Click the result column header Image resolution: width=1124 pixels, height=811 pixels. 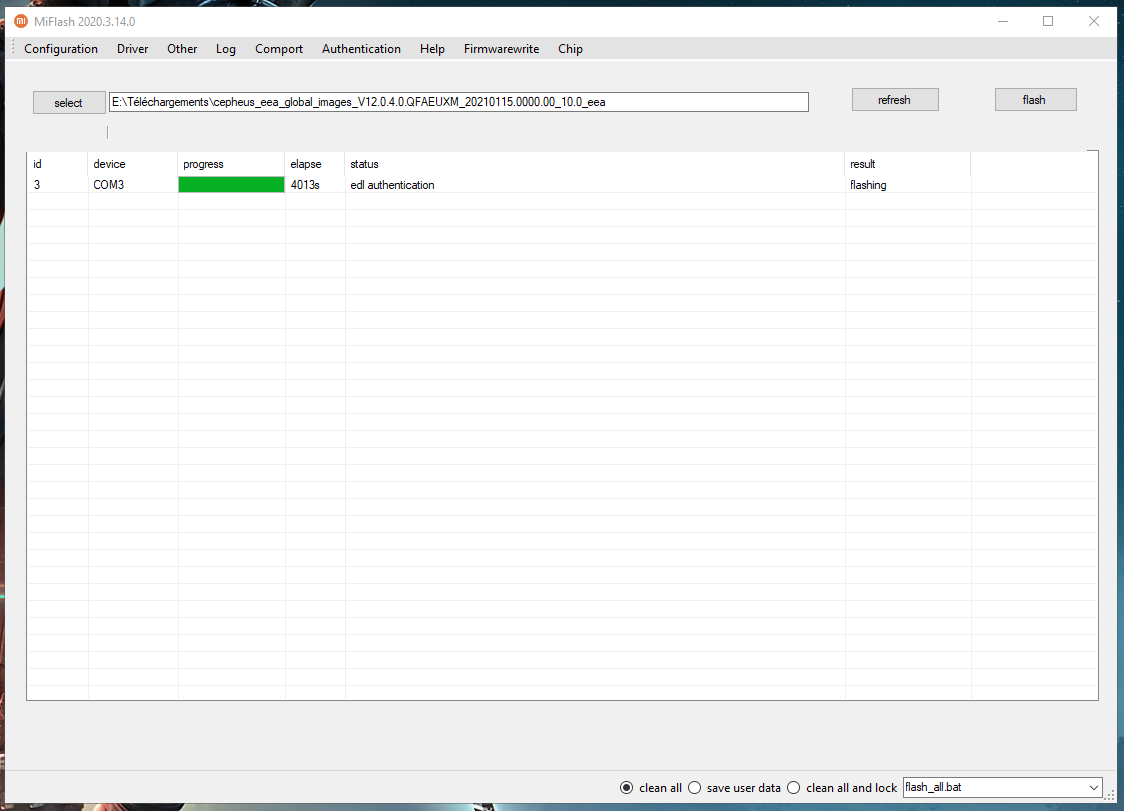(x=908, y=164)
